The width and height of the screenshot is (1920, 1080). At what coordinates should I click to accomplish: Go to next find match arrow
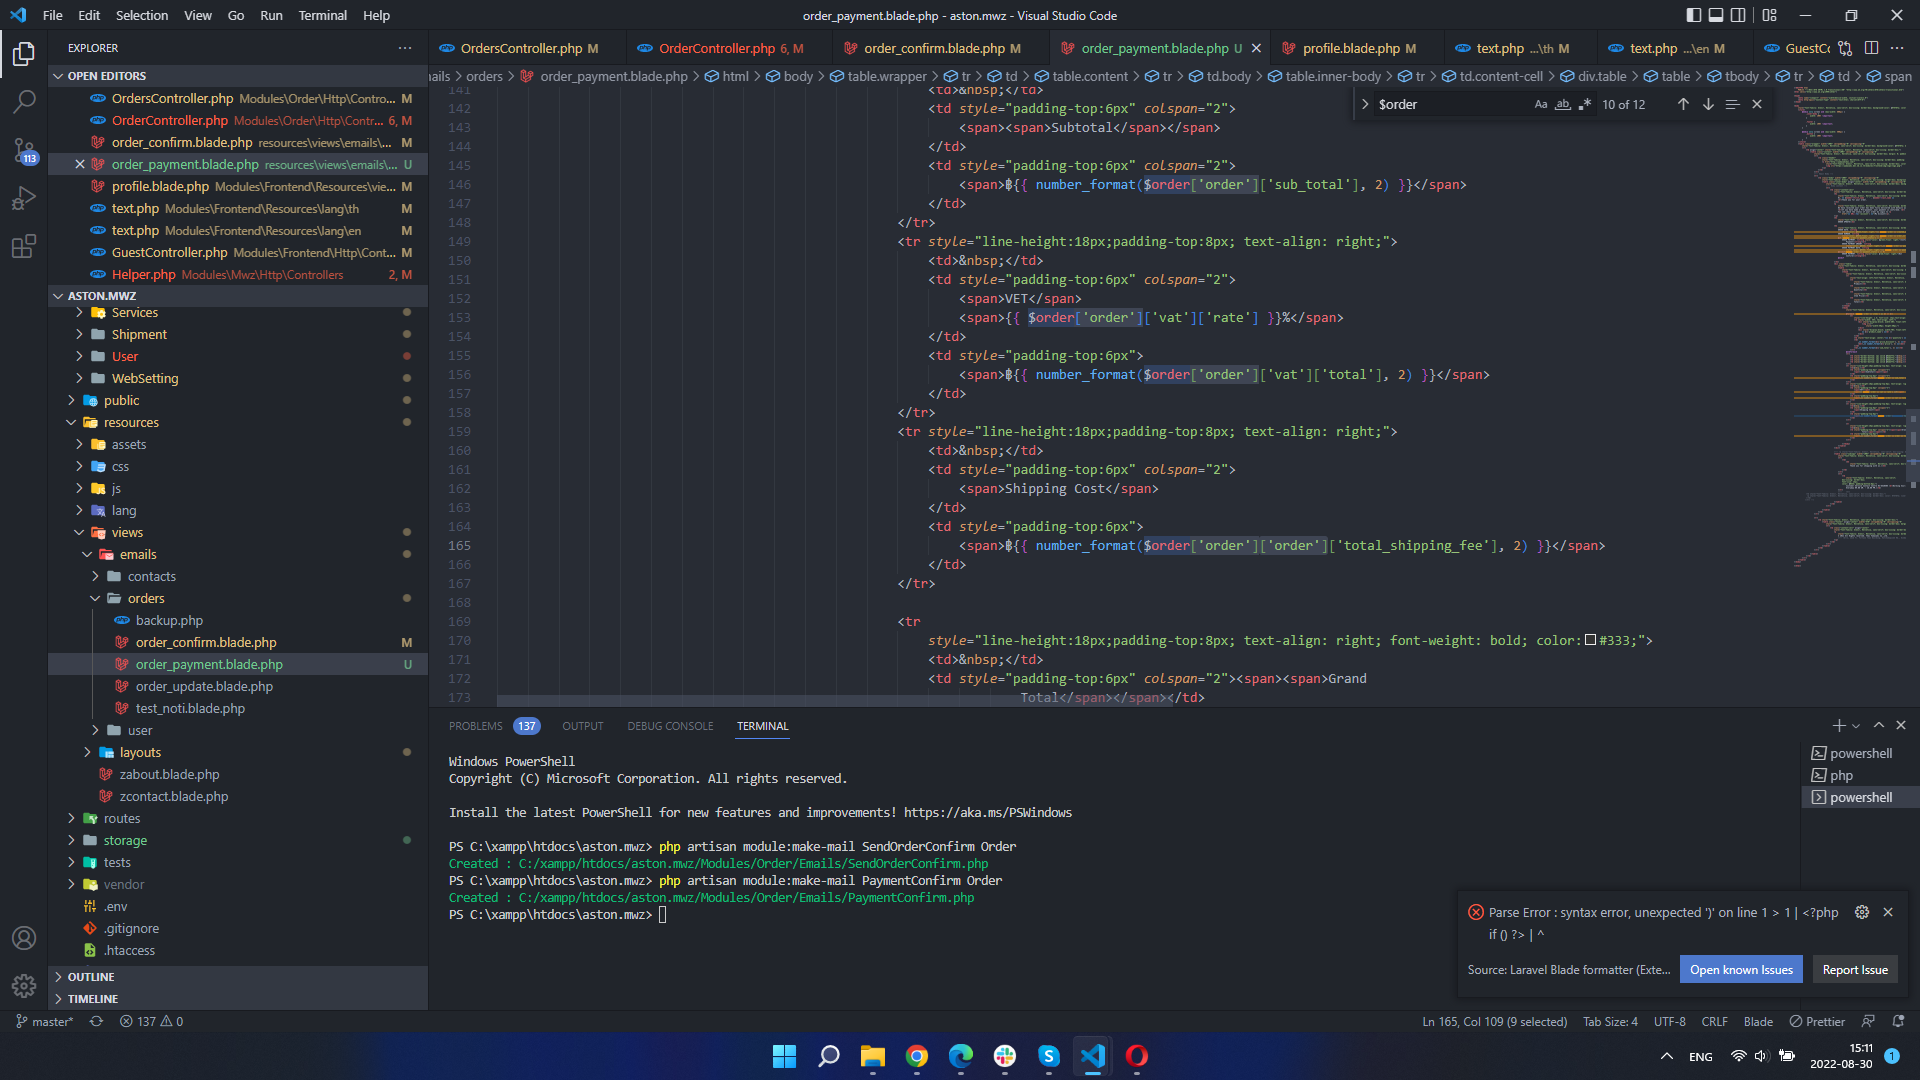1708,104
